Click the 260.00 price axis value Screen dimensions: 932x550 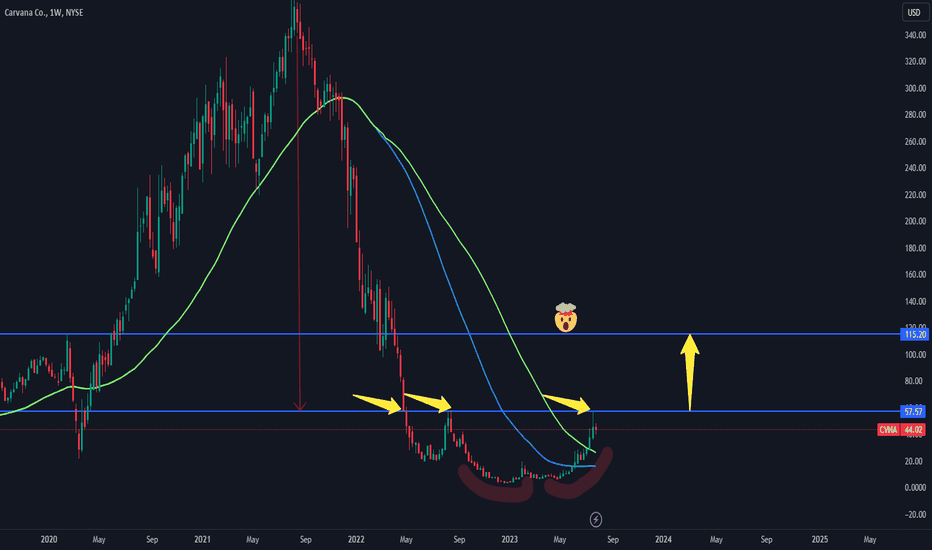915,142
